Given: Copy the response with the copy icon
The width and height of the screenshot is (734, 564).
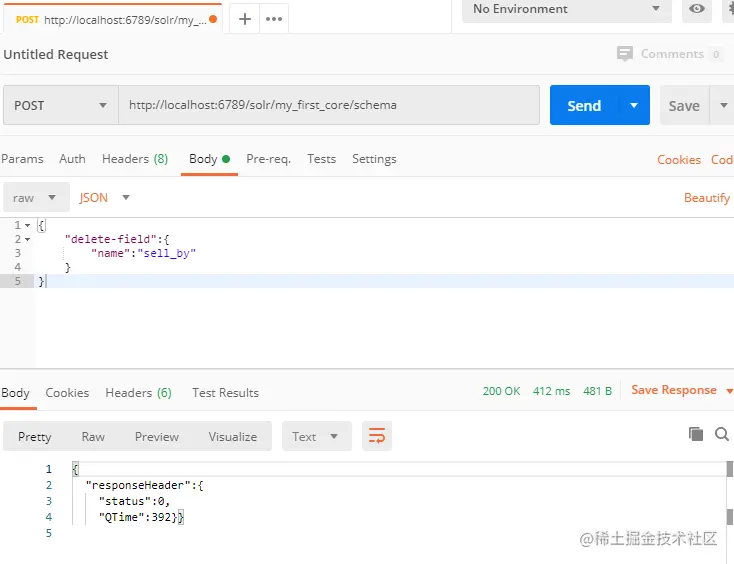Looking at the screenshot, I should click(696, 434).
